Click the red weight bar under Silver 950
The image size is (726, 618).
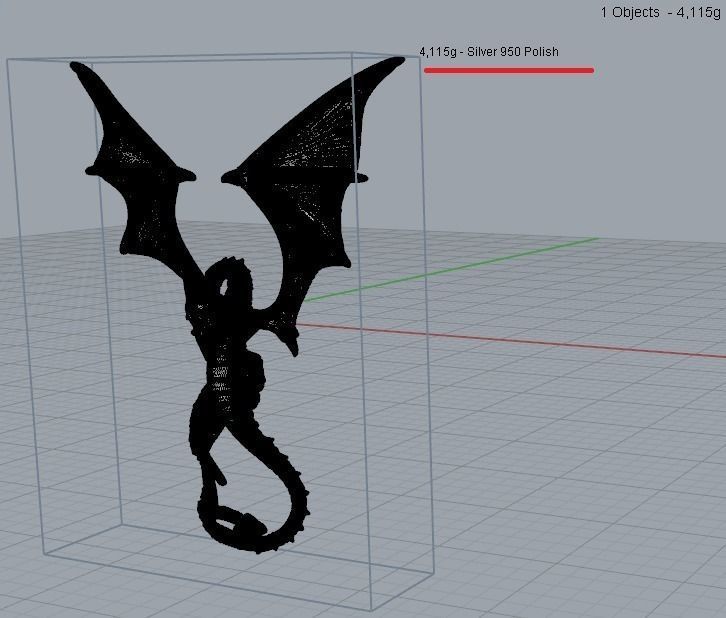[x=509, y=70]
